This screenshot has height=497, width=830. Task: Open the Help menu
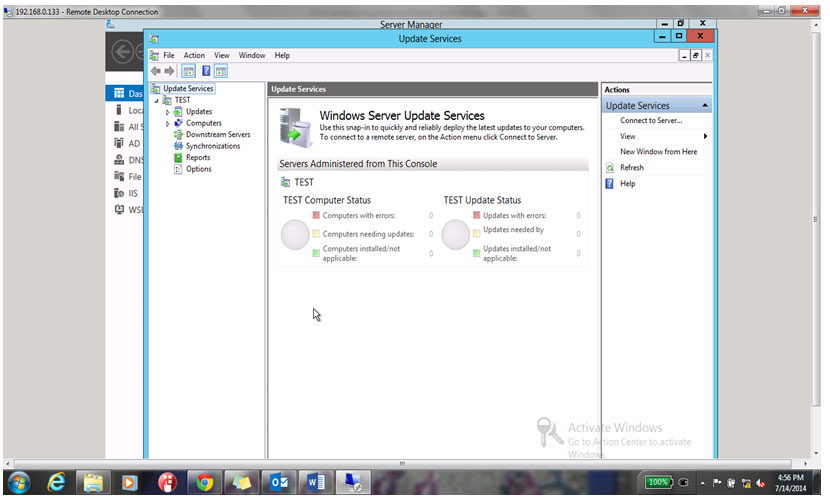pyautogui.click(x=282, y=55)
